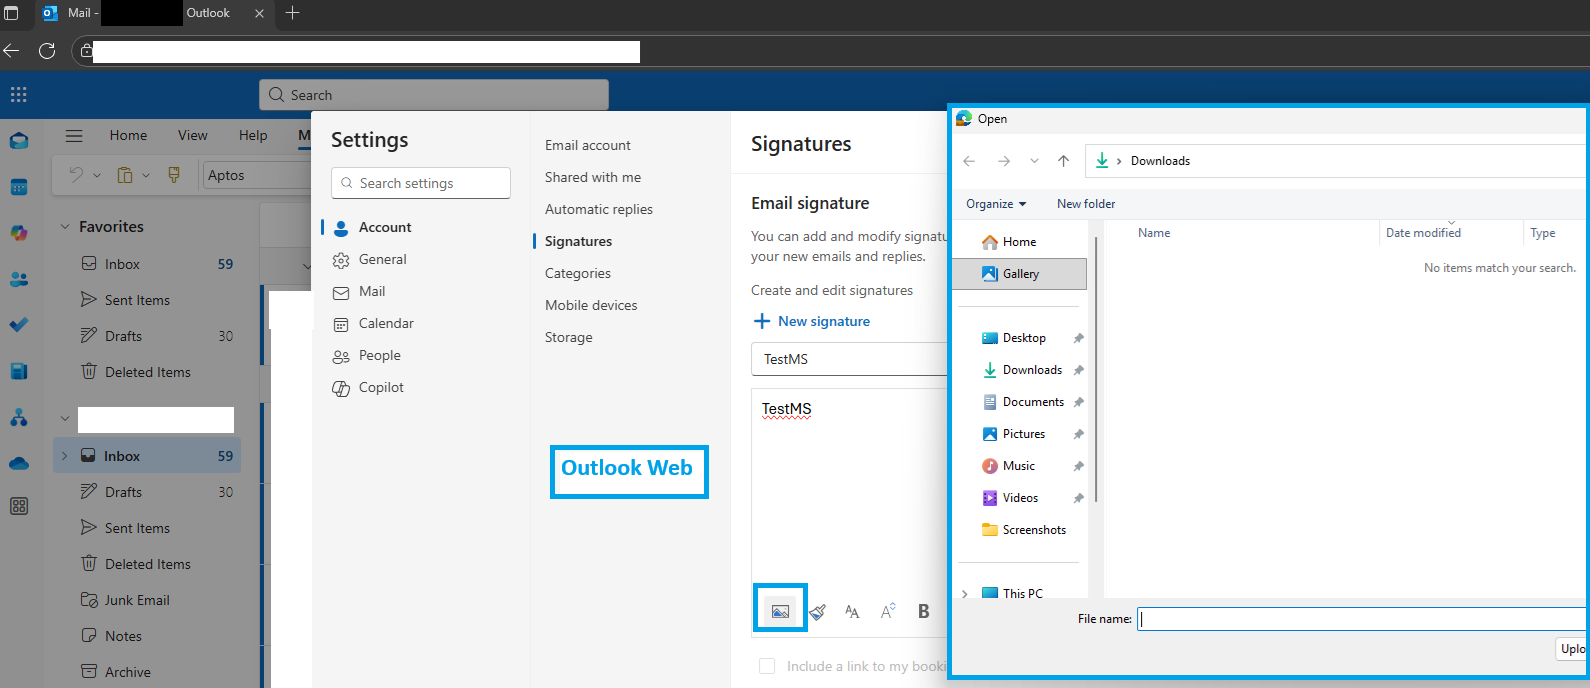This screenshot has height=688, width=1590.
Task: Switch to the Home ribbon tab
Action: tap(128, 136)
